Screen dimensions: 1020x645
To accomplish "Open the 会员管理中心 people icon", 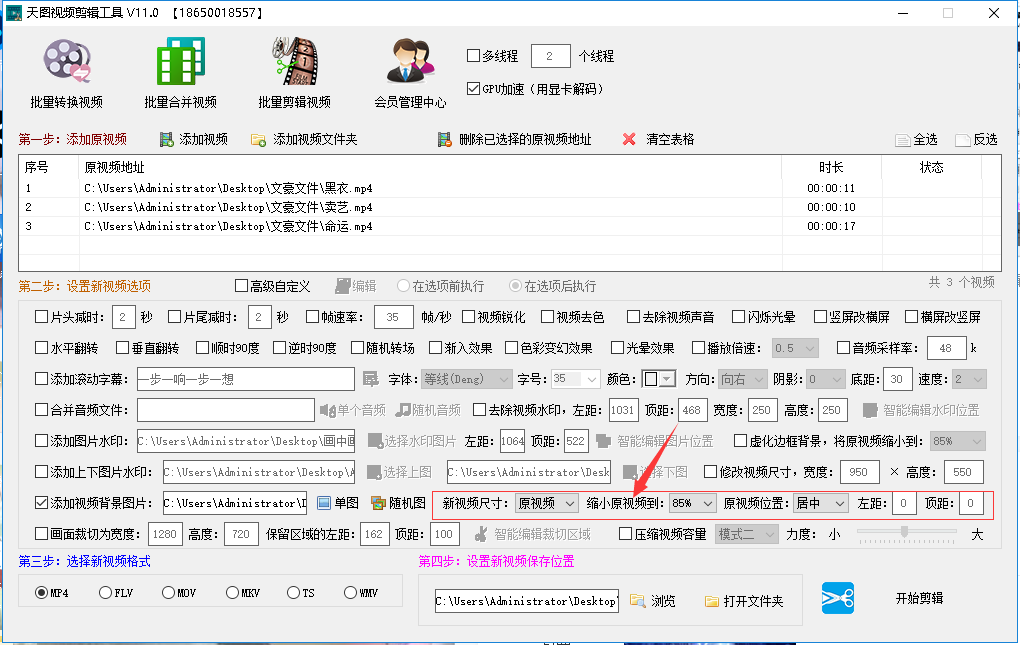I will 410,61.
